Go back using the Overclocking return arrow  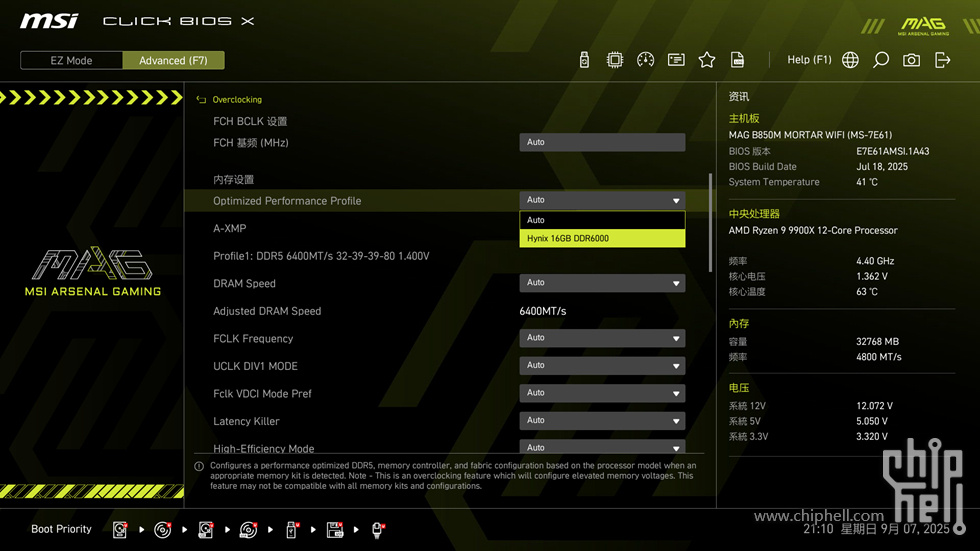point(201,99)
